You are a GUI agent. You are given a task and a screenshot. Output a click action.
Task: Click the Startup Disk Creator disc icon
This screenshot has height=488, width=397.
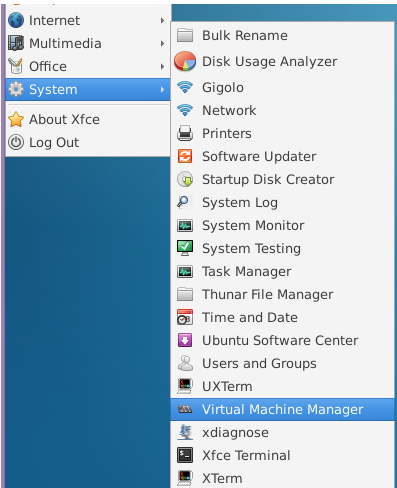click(185, 179)
